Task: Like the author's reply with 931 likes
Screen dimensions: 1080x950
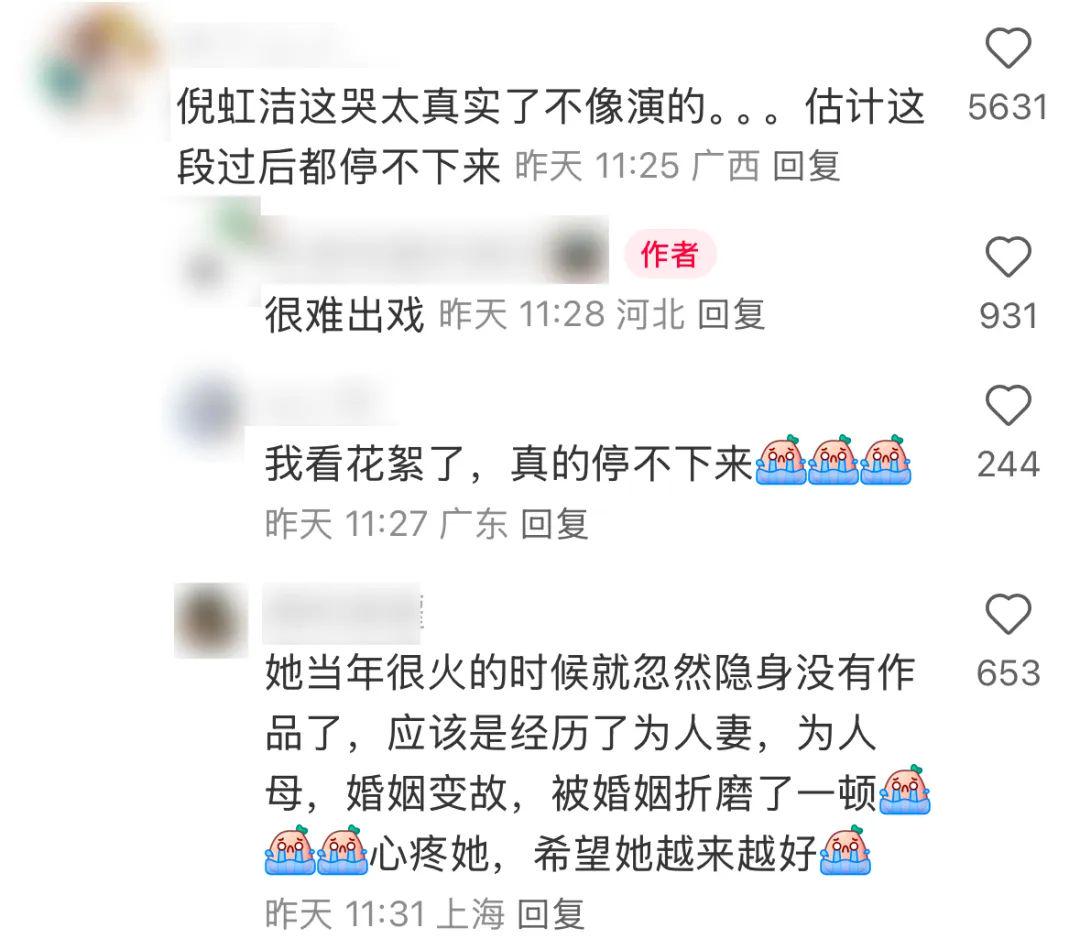Action: click(1008, 256)
